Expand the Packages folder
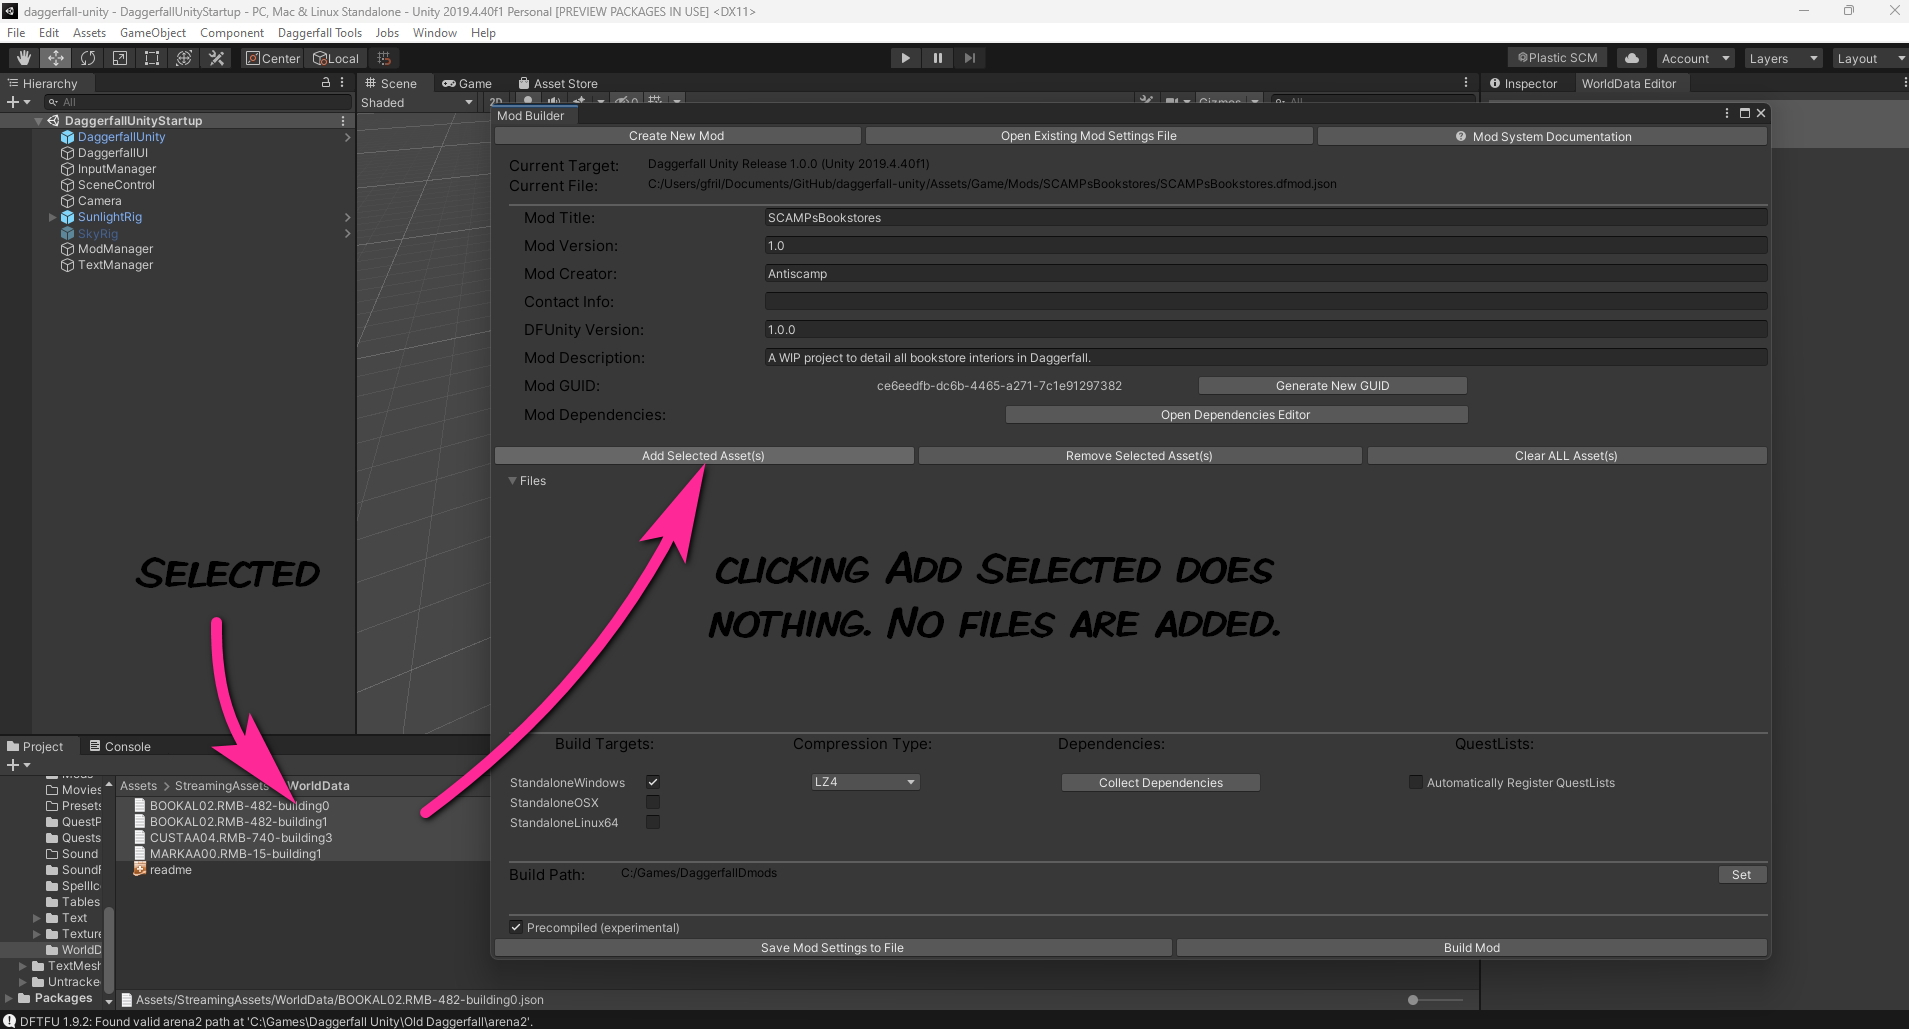The width and height of the screenshot is (1909, 1029). coord(9,998)
